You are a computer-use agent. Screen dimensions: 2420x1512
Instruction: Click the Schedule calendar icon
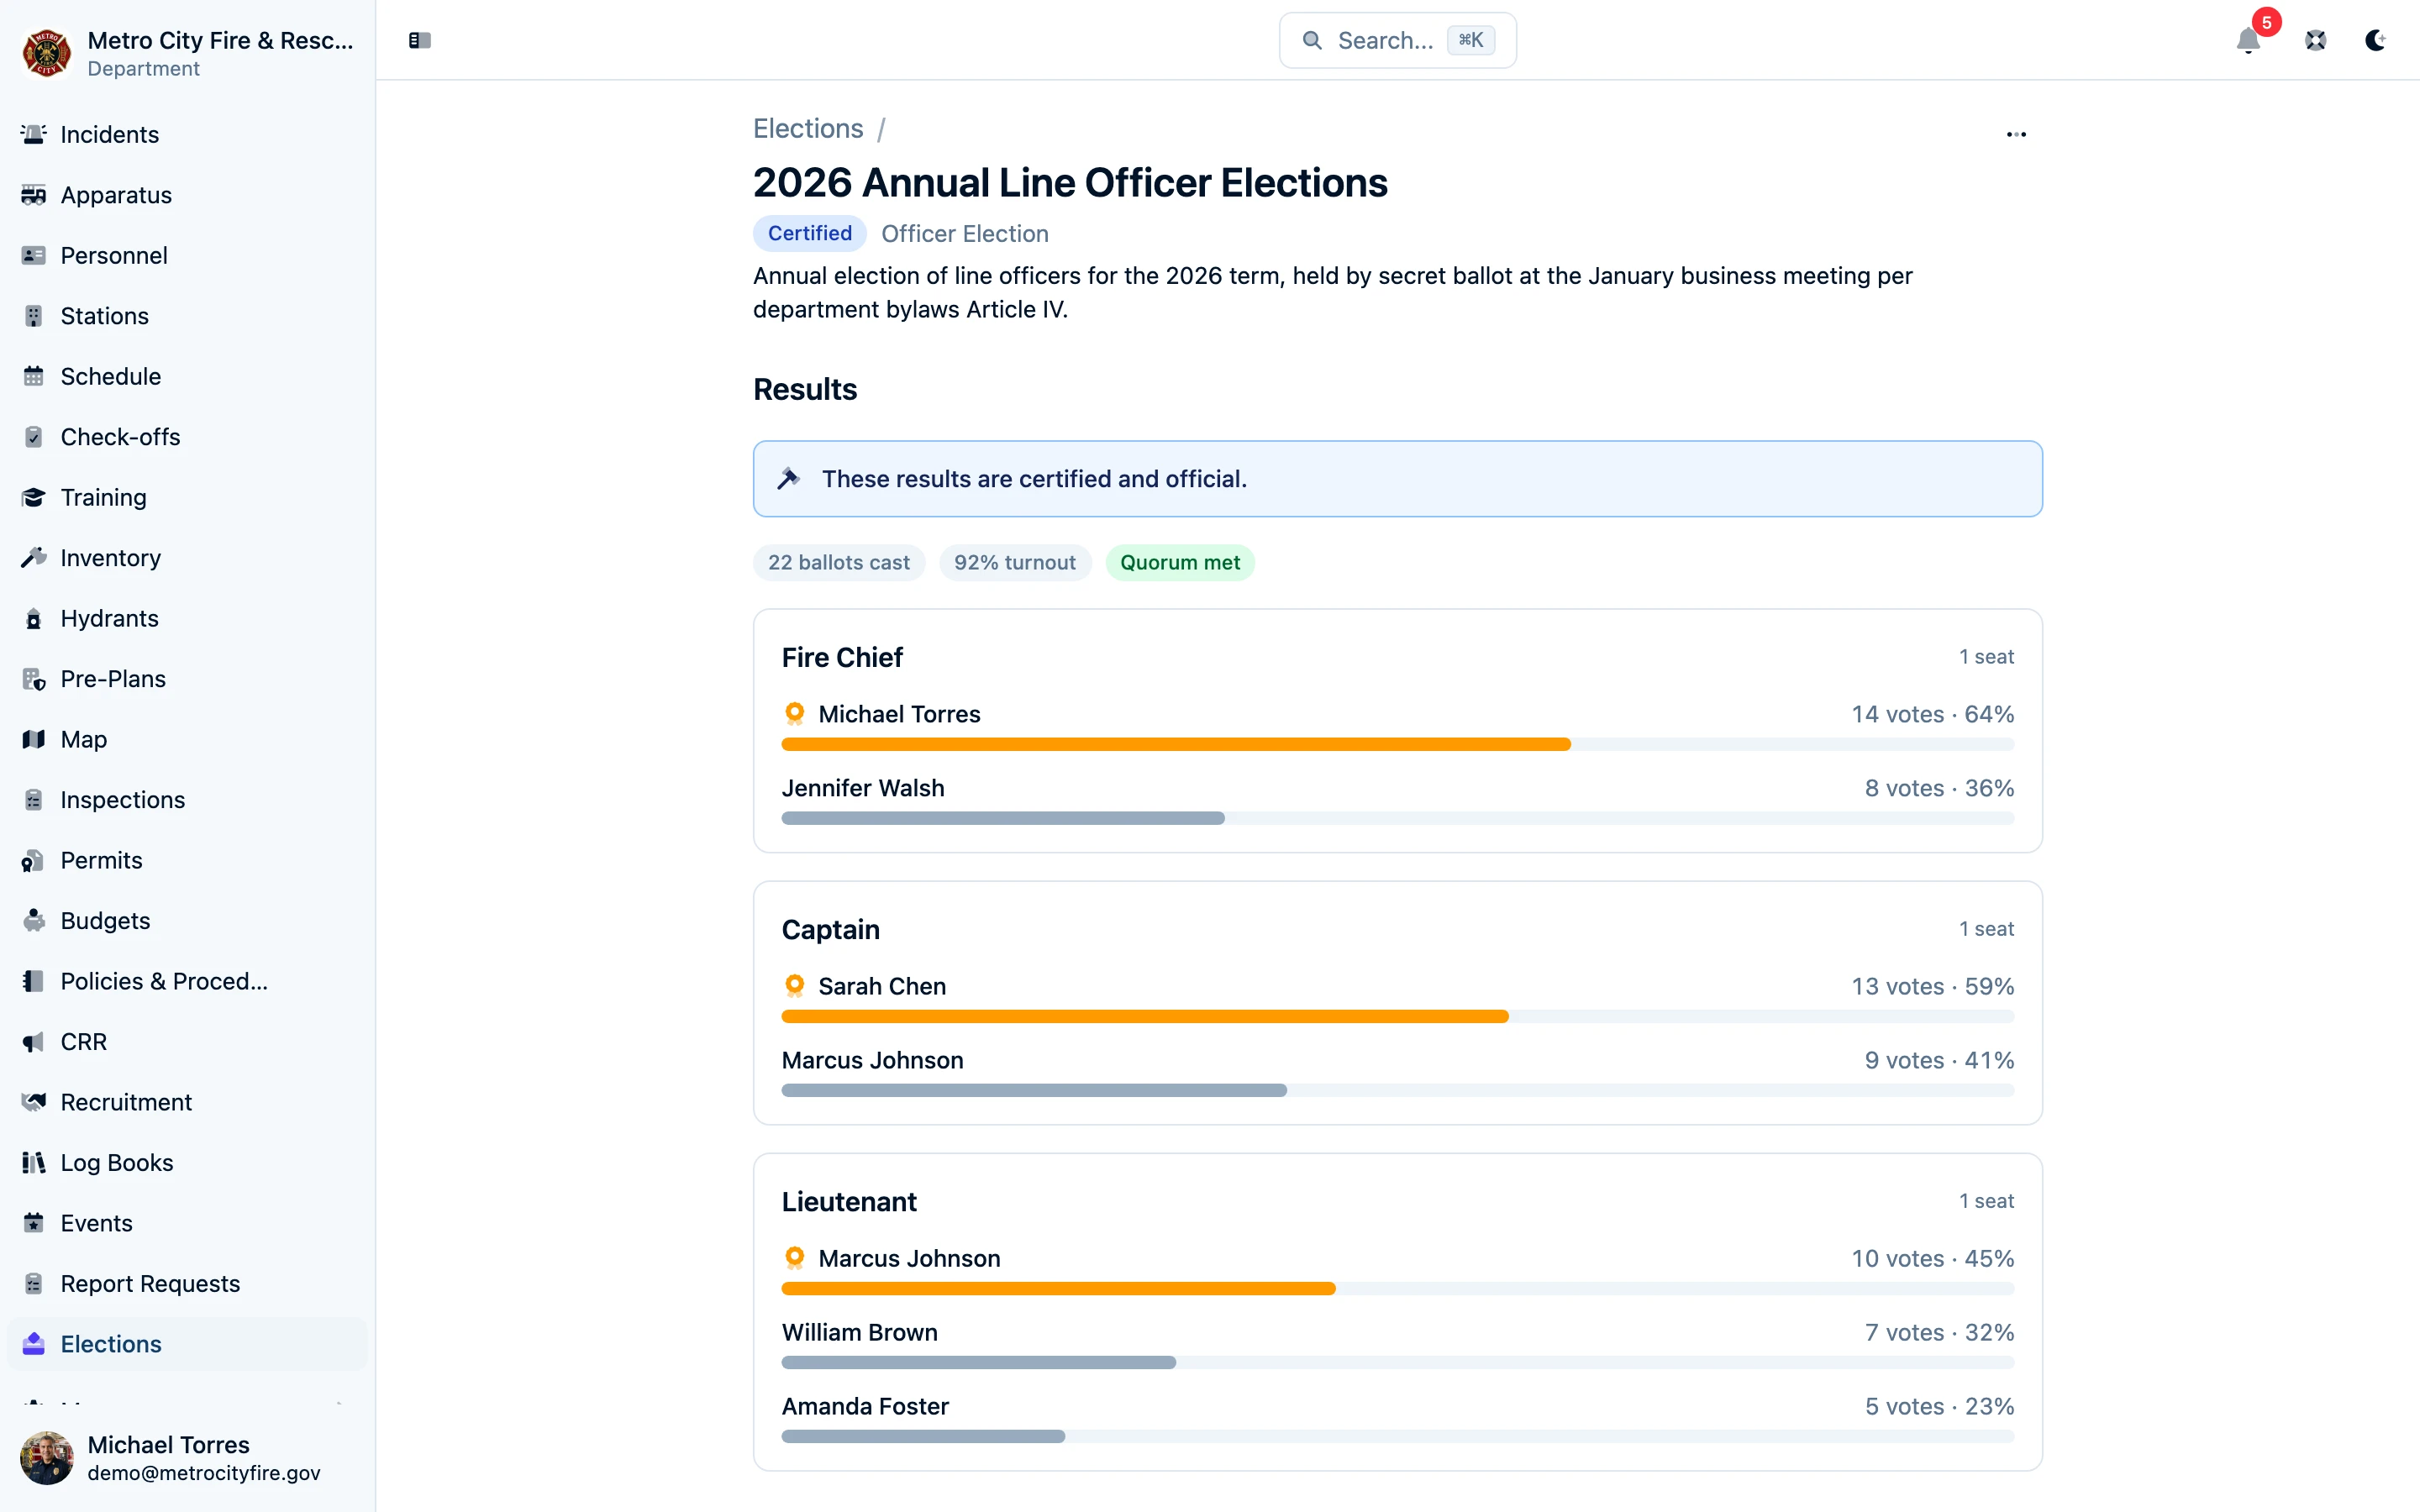33,376
